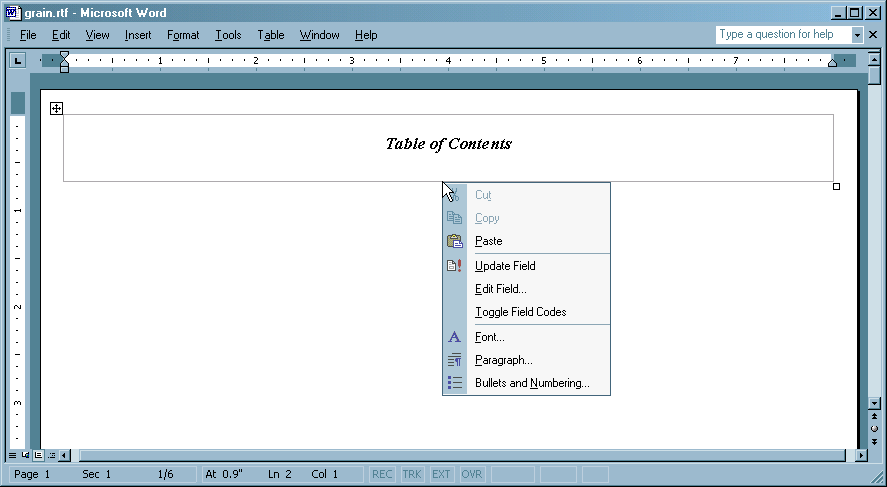The width and height of the screenshot is (887, 487).
Task: Click the Word document icon in title bar
Action: [x=14, y=12]
